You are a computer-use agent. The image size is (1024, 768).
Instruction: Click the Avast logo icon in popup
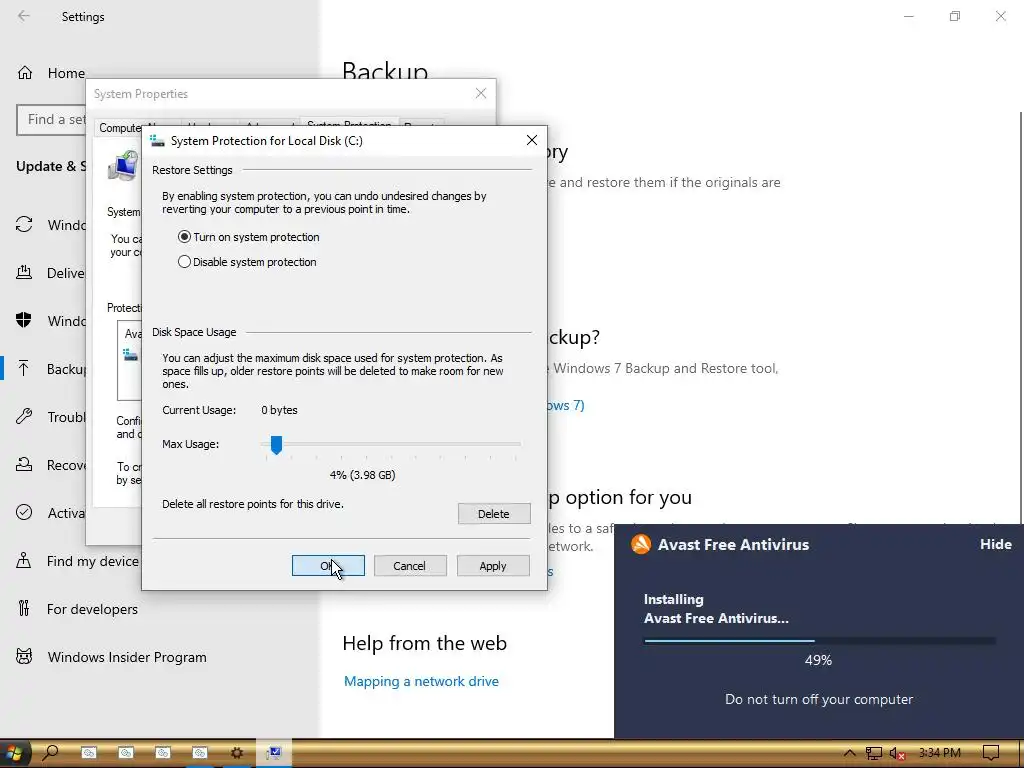[641, 544]
